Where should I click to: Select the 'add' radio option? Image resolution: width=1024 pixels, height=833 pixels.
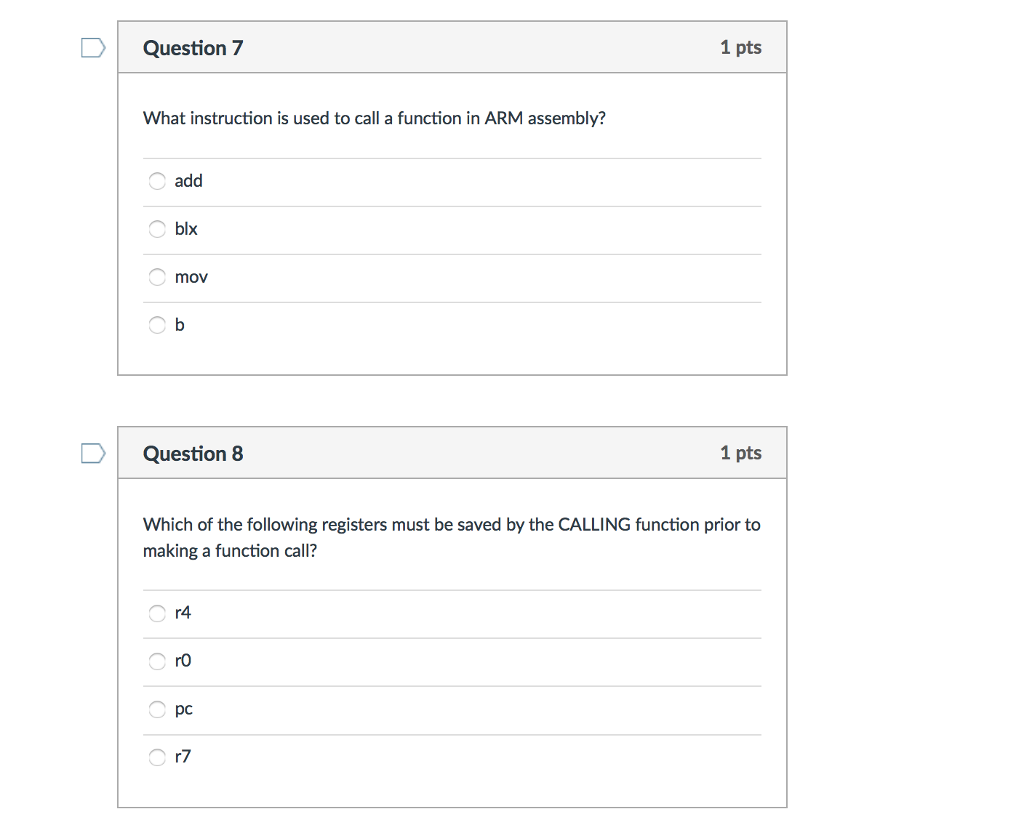click(157, 181)
